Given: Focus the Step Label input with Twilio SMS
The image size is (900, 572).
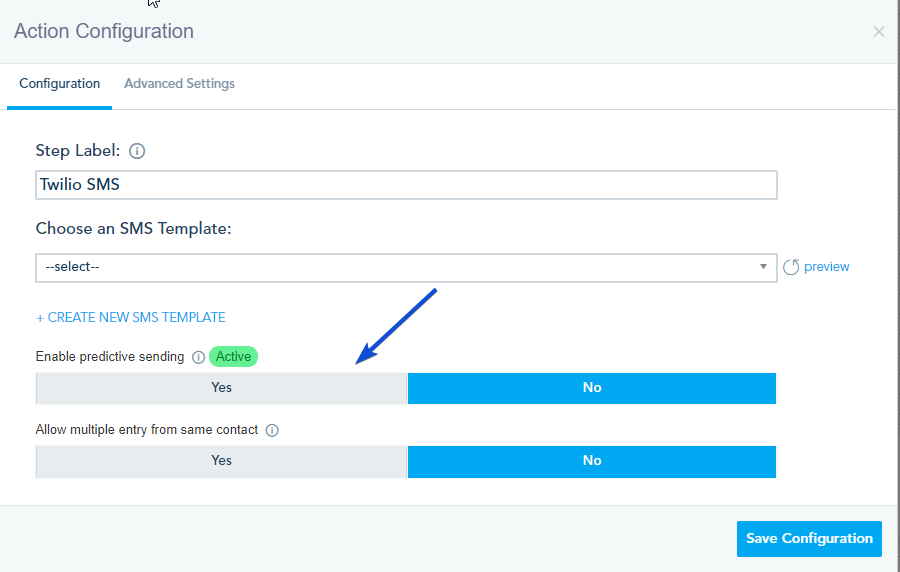Looking at the screenshot, I should [x=406, y=185].
